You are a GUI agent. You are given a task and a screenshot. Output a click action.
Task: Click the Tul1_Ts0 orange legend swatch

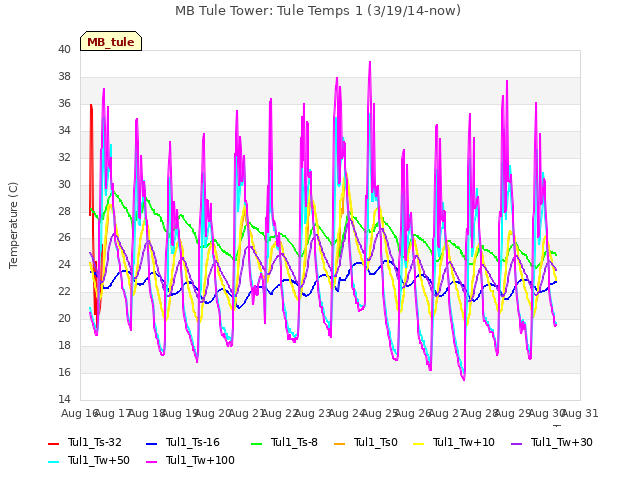point(340,443)
